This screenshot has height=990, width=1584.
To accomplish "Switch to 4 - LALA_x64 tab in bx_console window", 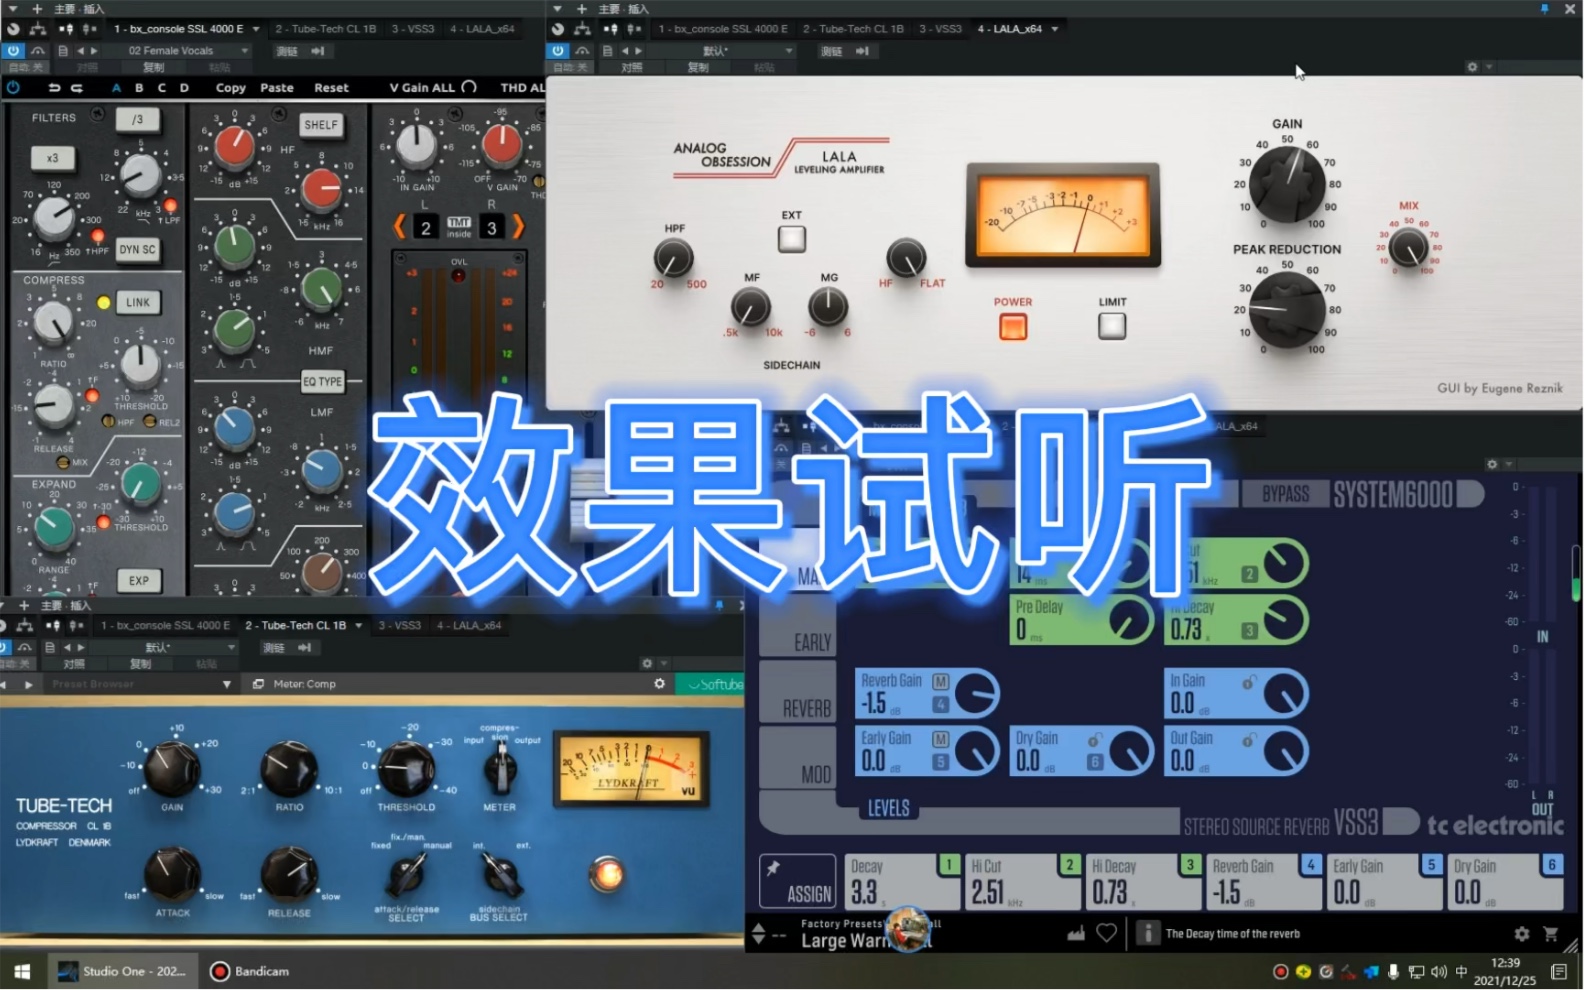I will [x=482, y=29].
